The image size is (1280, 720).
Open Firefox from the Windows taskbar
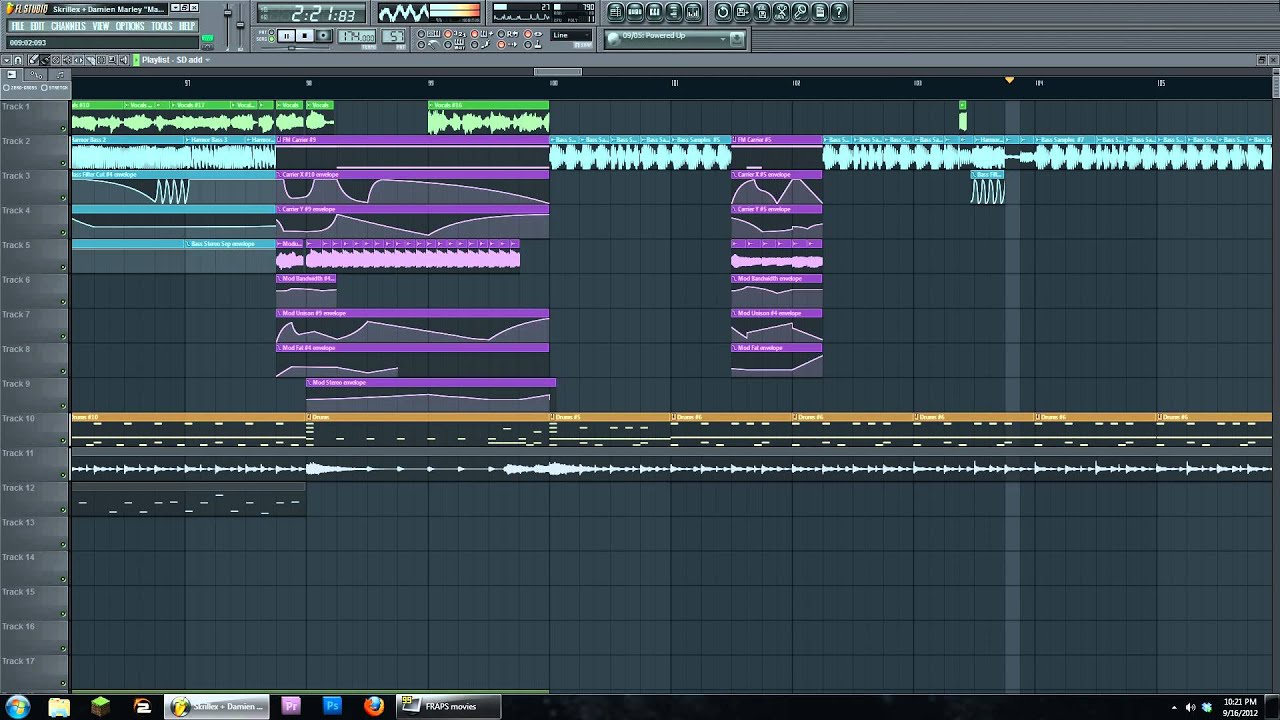(373, 706)
